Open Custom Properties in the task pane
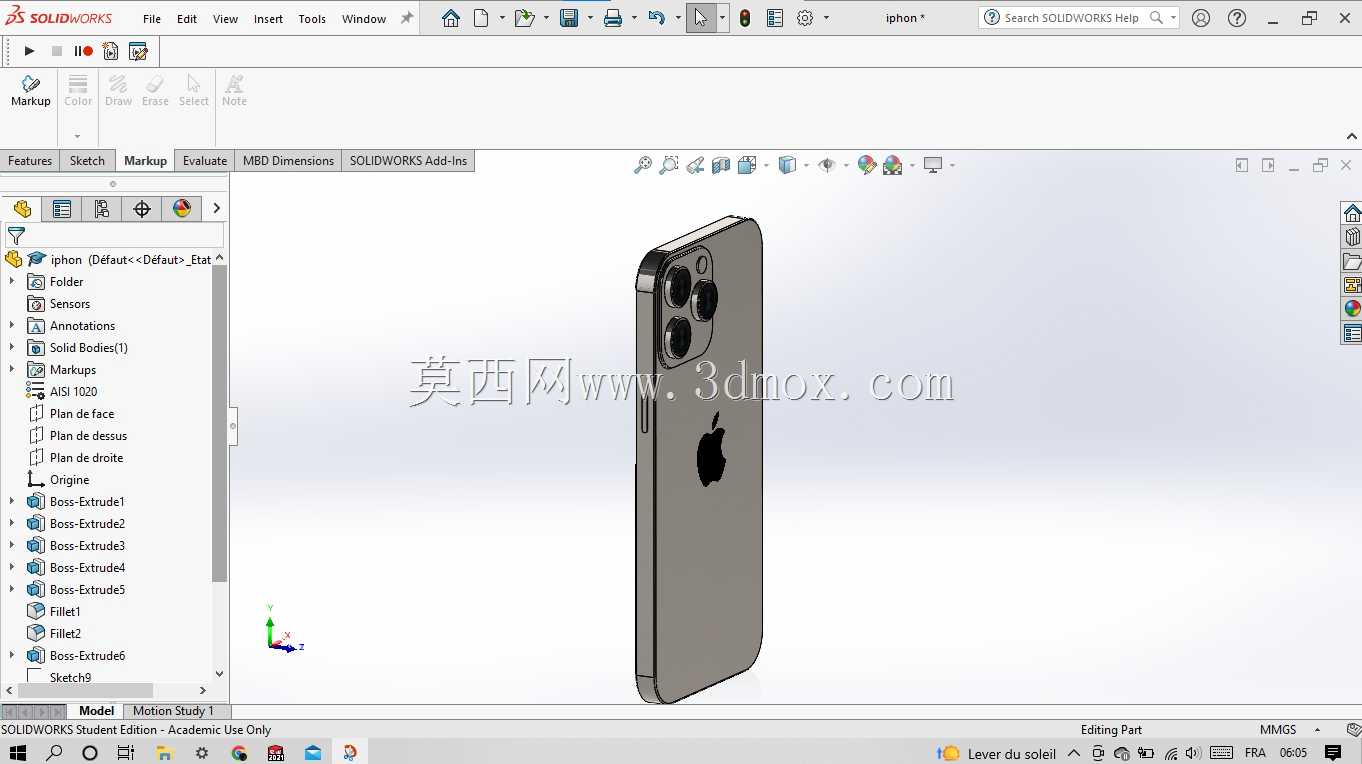 pyautogui.click(x=1352, y=333)
